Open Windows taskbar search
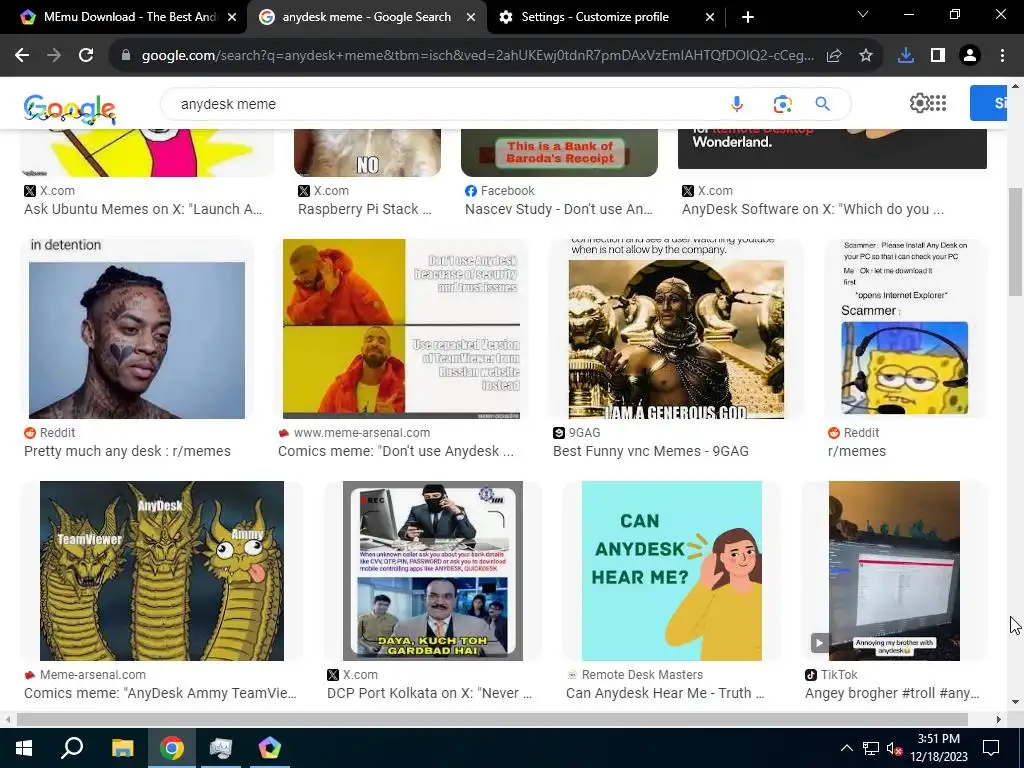 72,748
